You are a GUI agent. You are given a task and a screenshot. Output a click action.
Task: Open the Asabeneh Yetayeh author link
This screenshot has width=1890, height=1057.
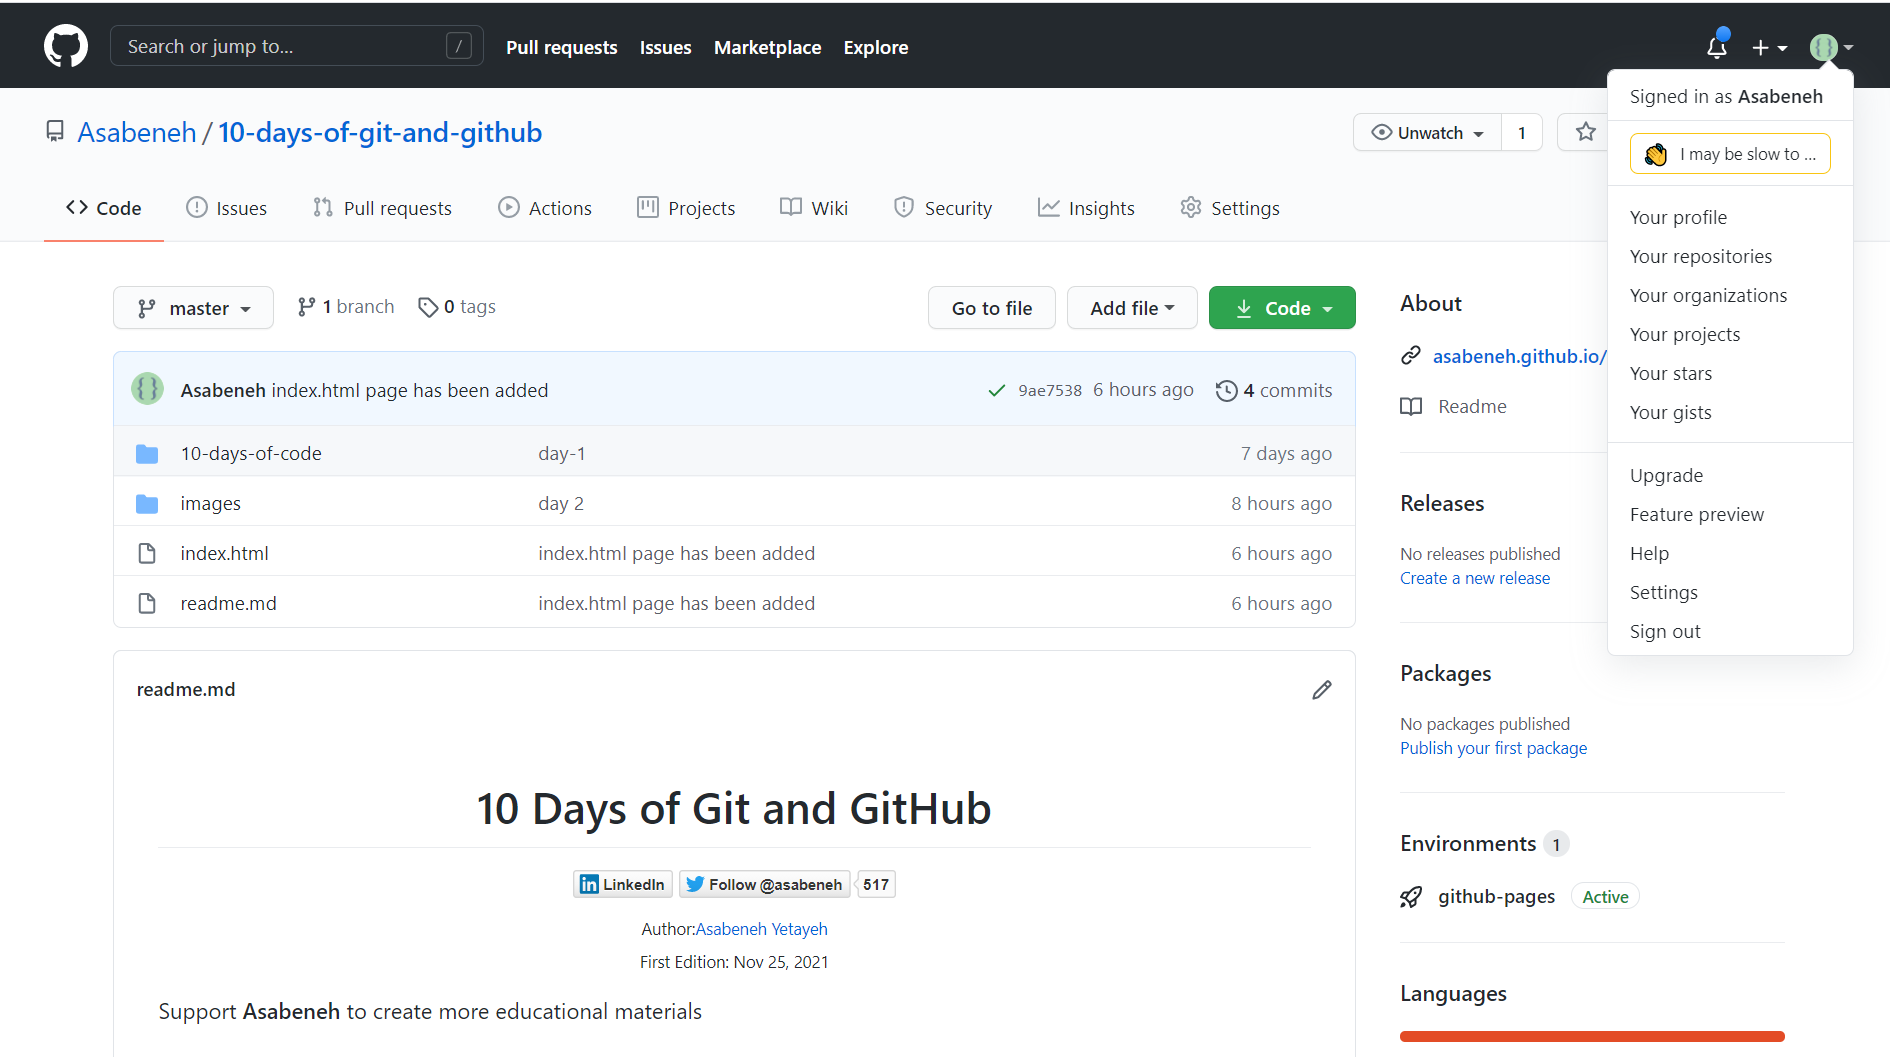point(762,929)
